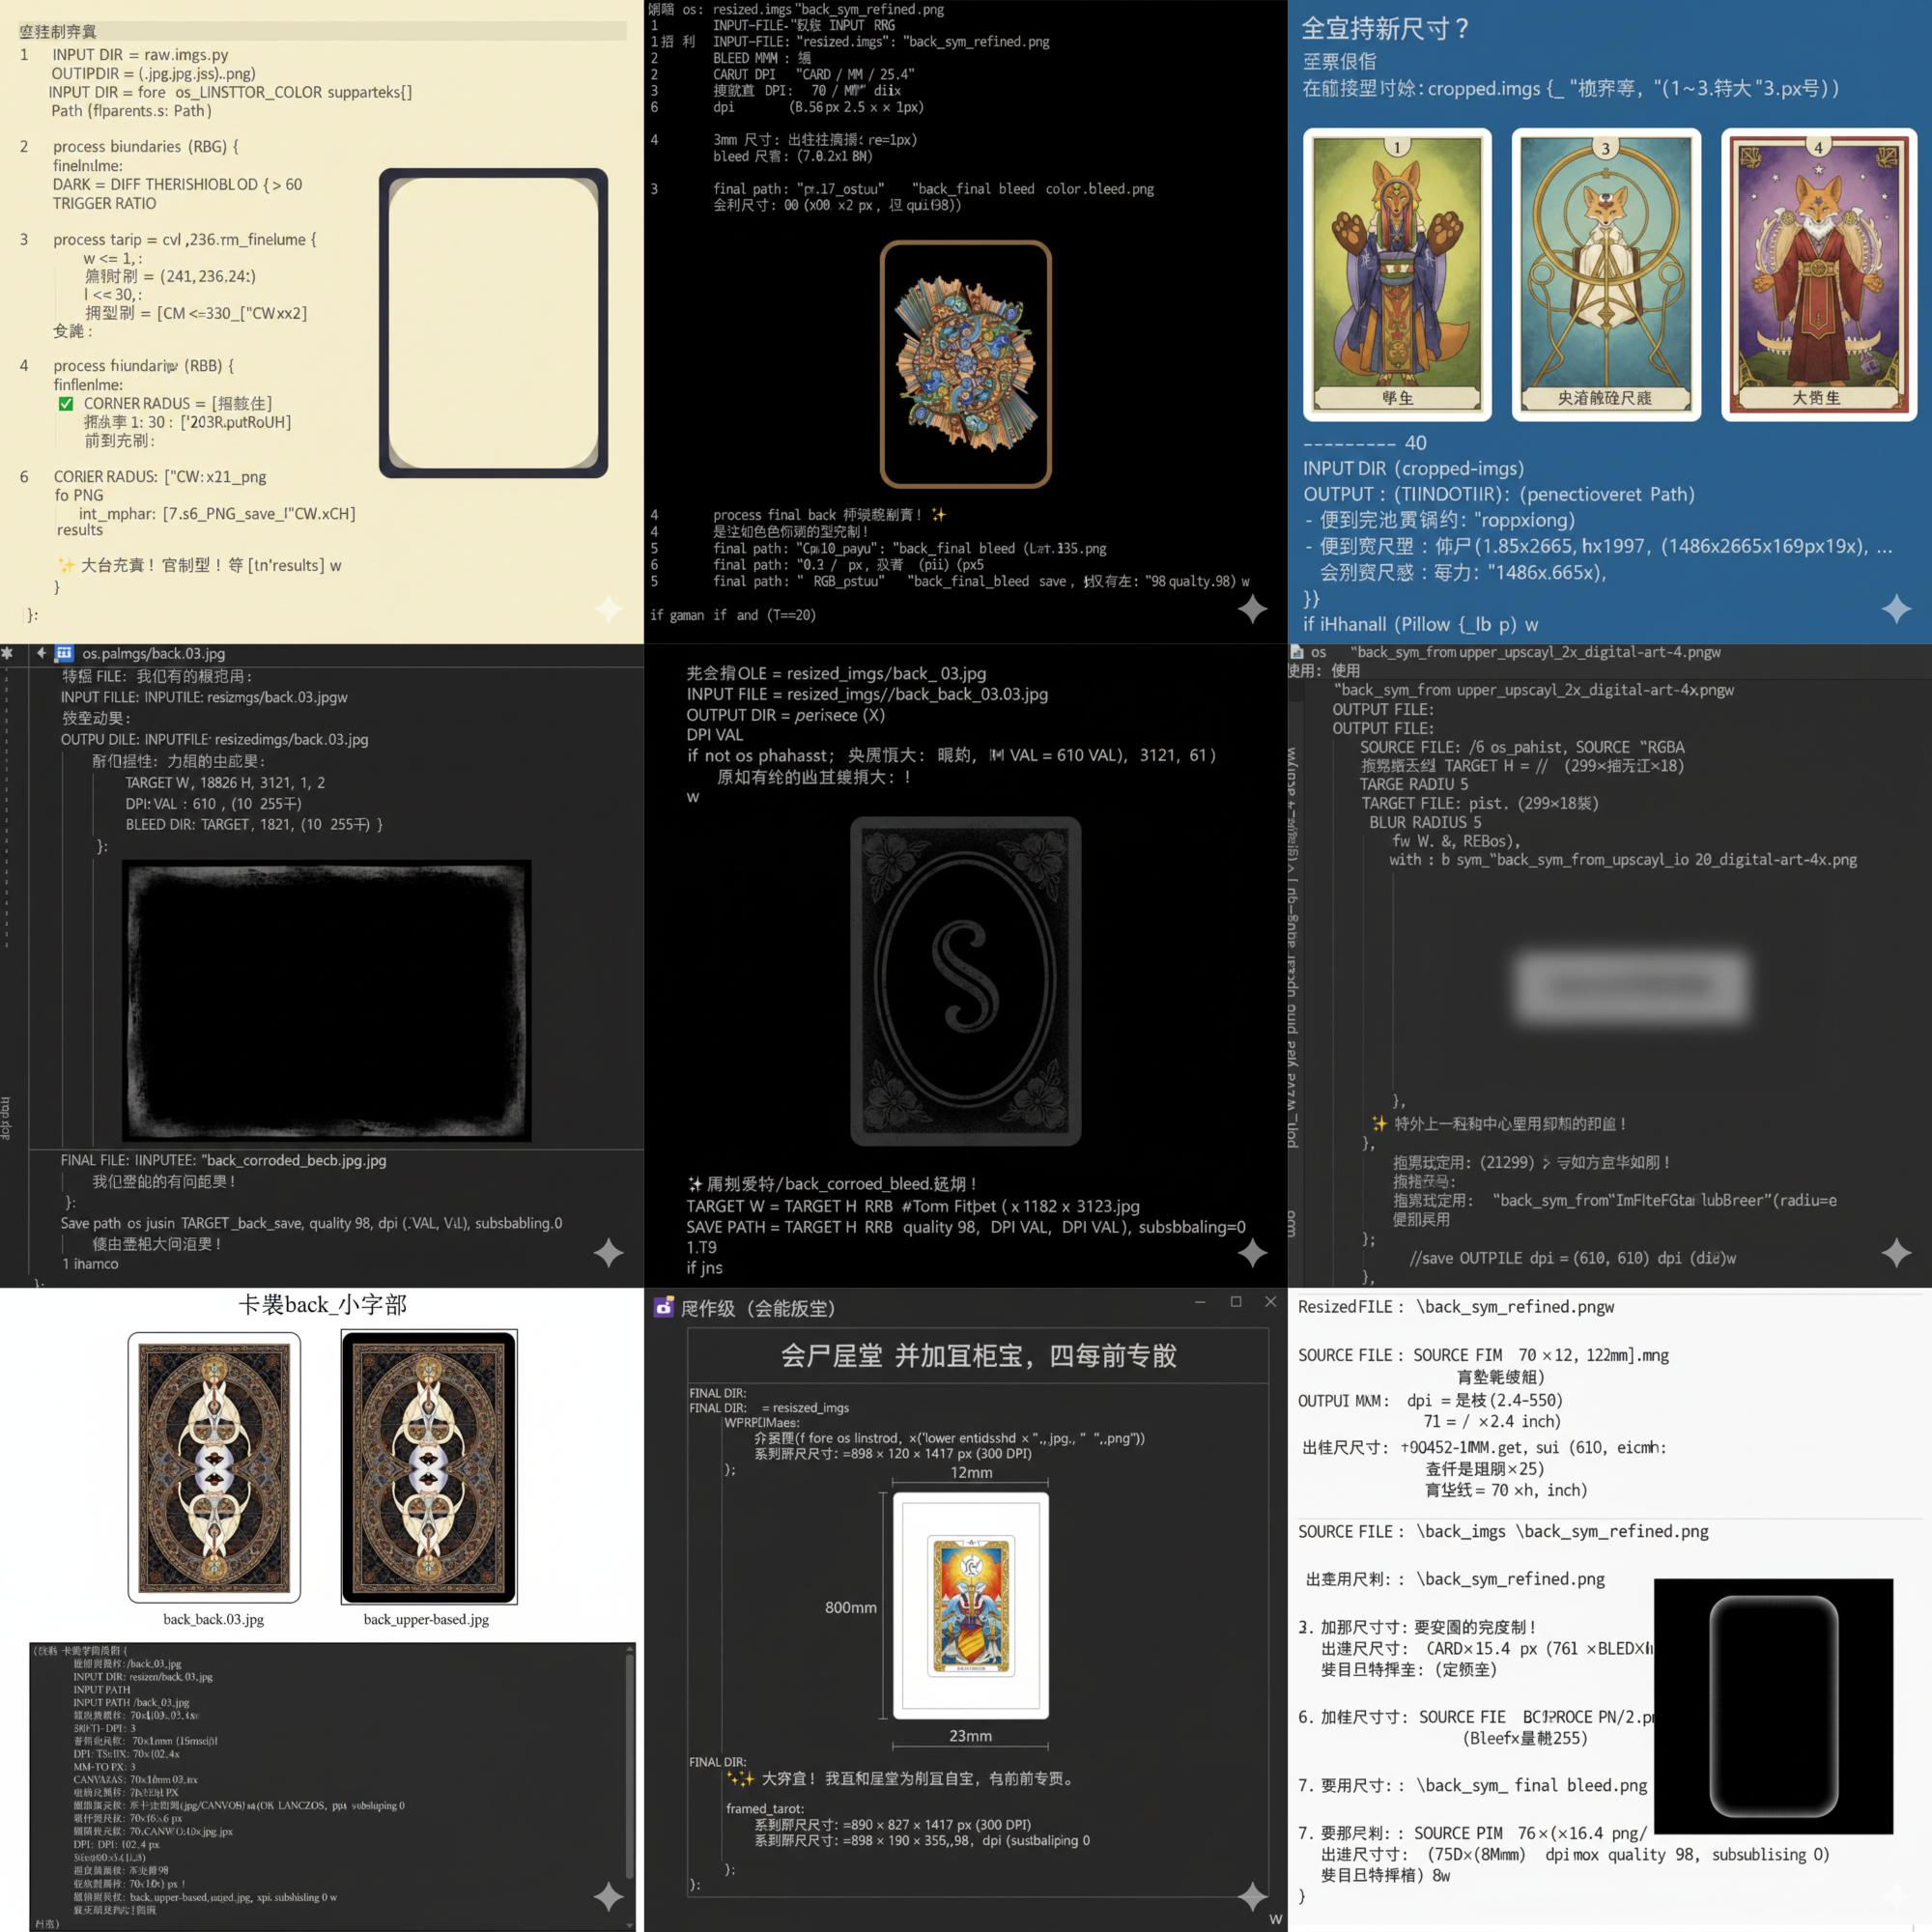1932x1932 pixels.
Task: Click the blurred button in the dark code panel
Action: tap(1632, 987)
